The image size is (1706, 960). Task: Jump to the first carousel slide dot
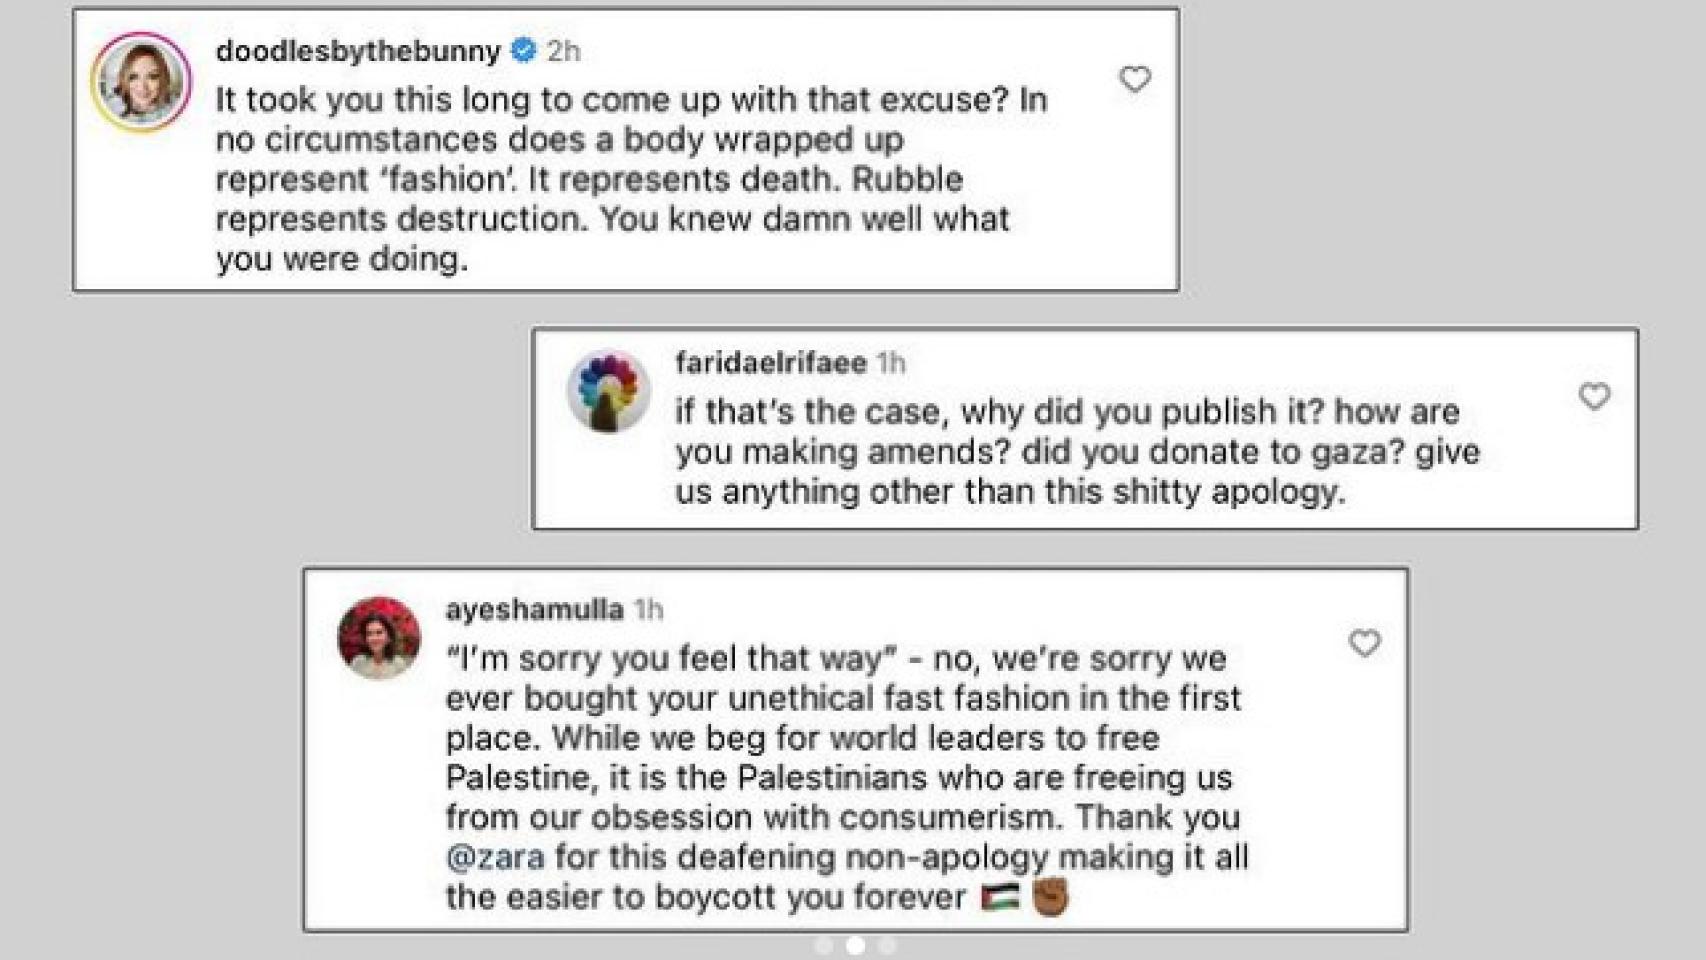(x=823, y=945)
